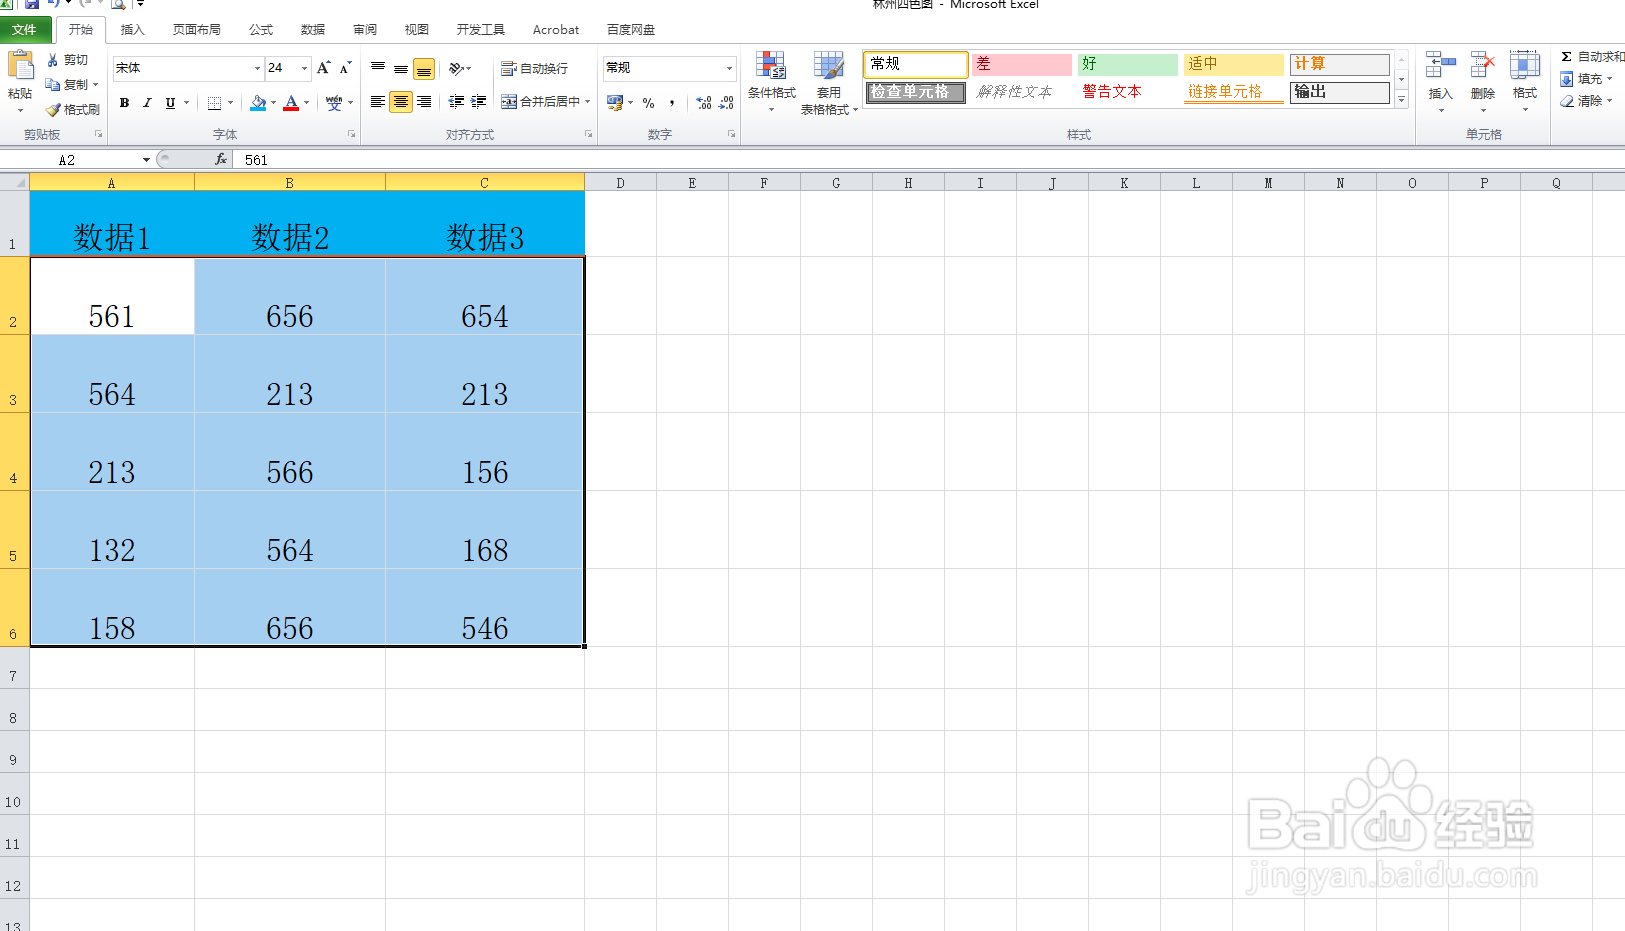Click the Paste (粘贴) clipboard icon
The width and height of the screenshot is (1625, 931).
(20, 66)
